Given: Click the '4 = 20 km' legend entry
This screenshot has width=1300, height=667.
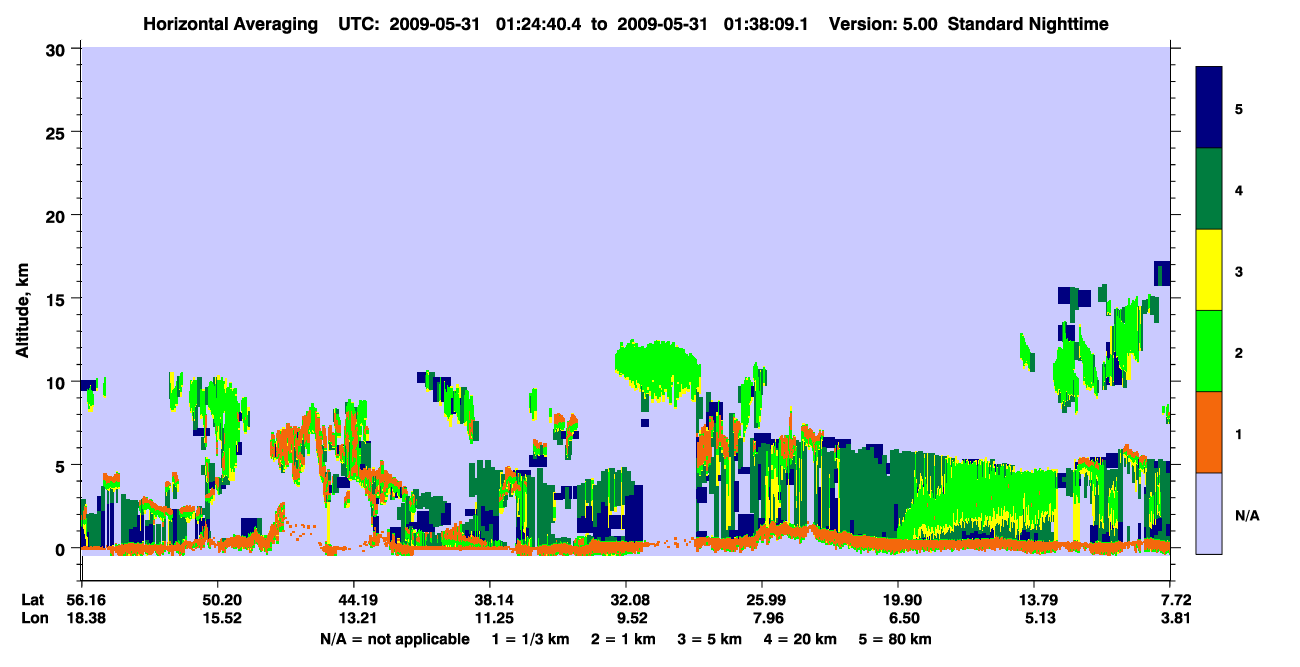Looking at the screenshot, I should [800, 638].
